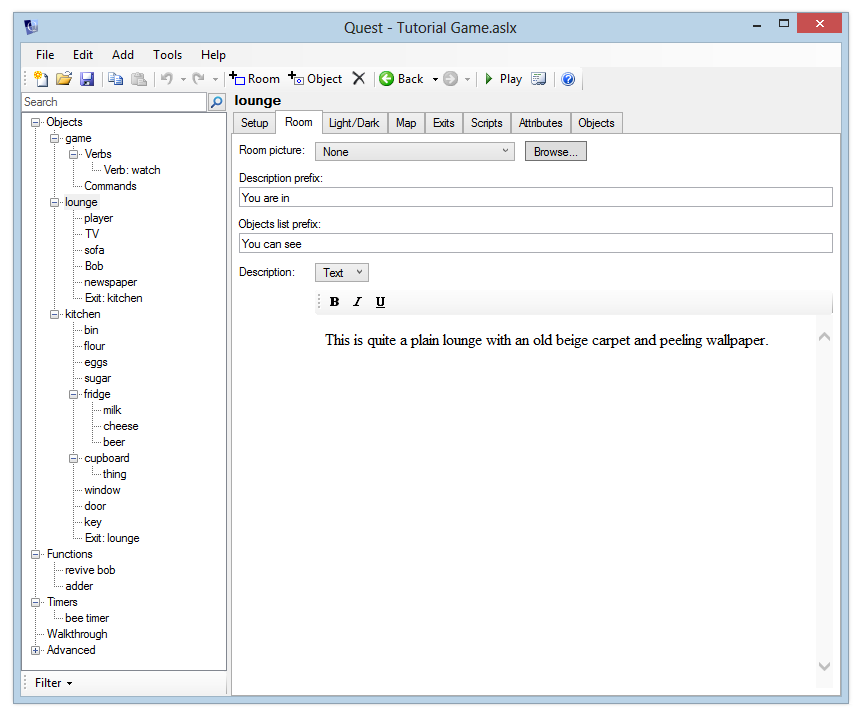Click the Description prefix field
The image size is (862, 719).
tap(535, 197)
